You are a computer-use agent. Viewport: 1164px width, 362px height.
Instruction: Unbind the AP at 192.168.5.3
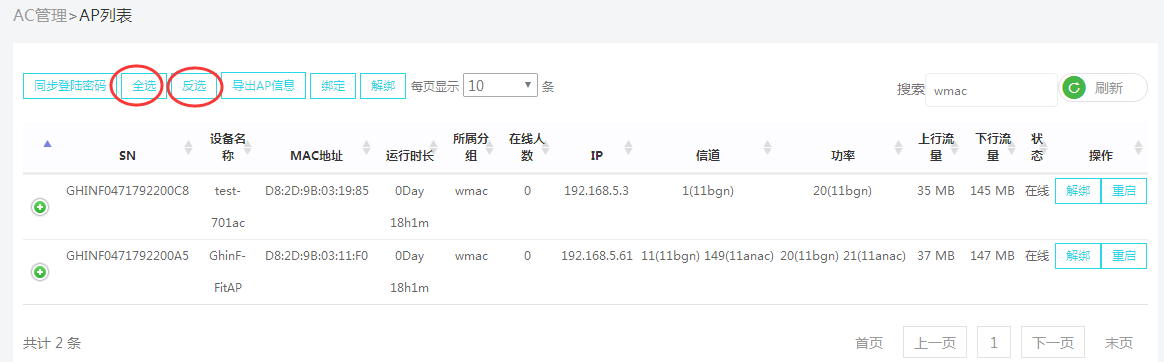(1078, 191)
